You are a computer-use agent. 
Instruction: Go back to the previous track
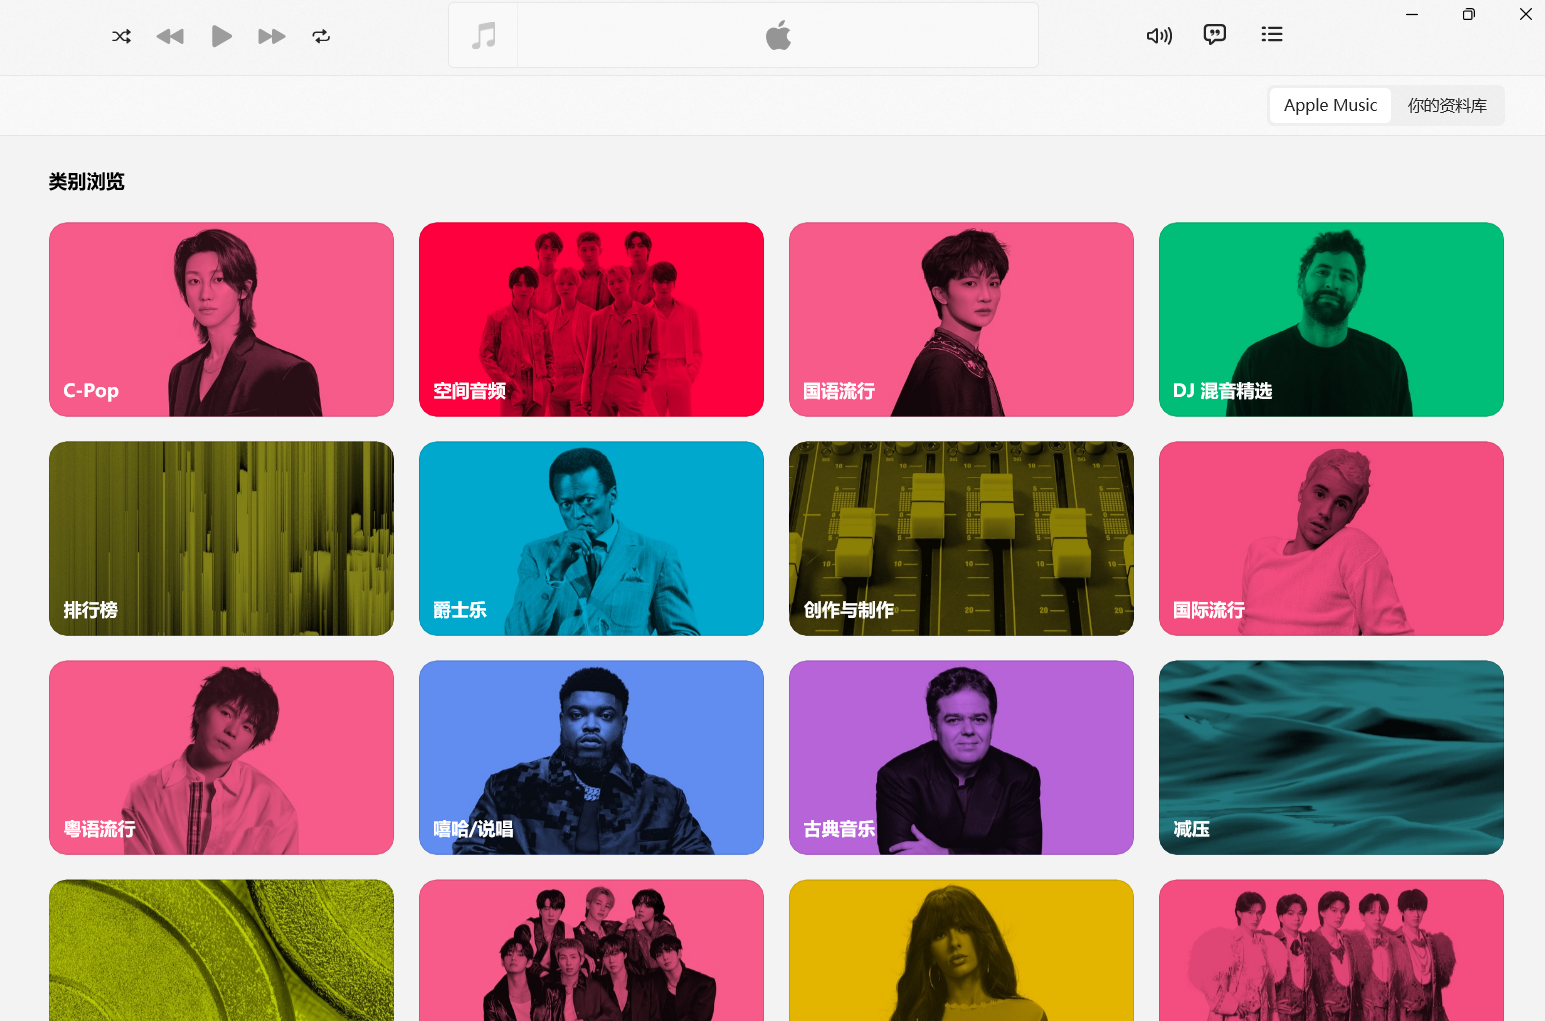coord(170,36)
